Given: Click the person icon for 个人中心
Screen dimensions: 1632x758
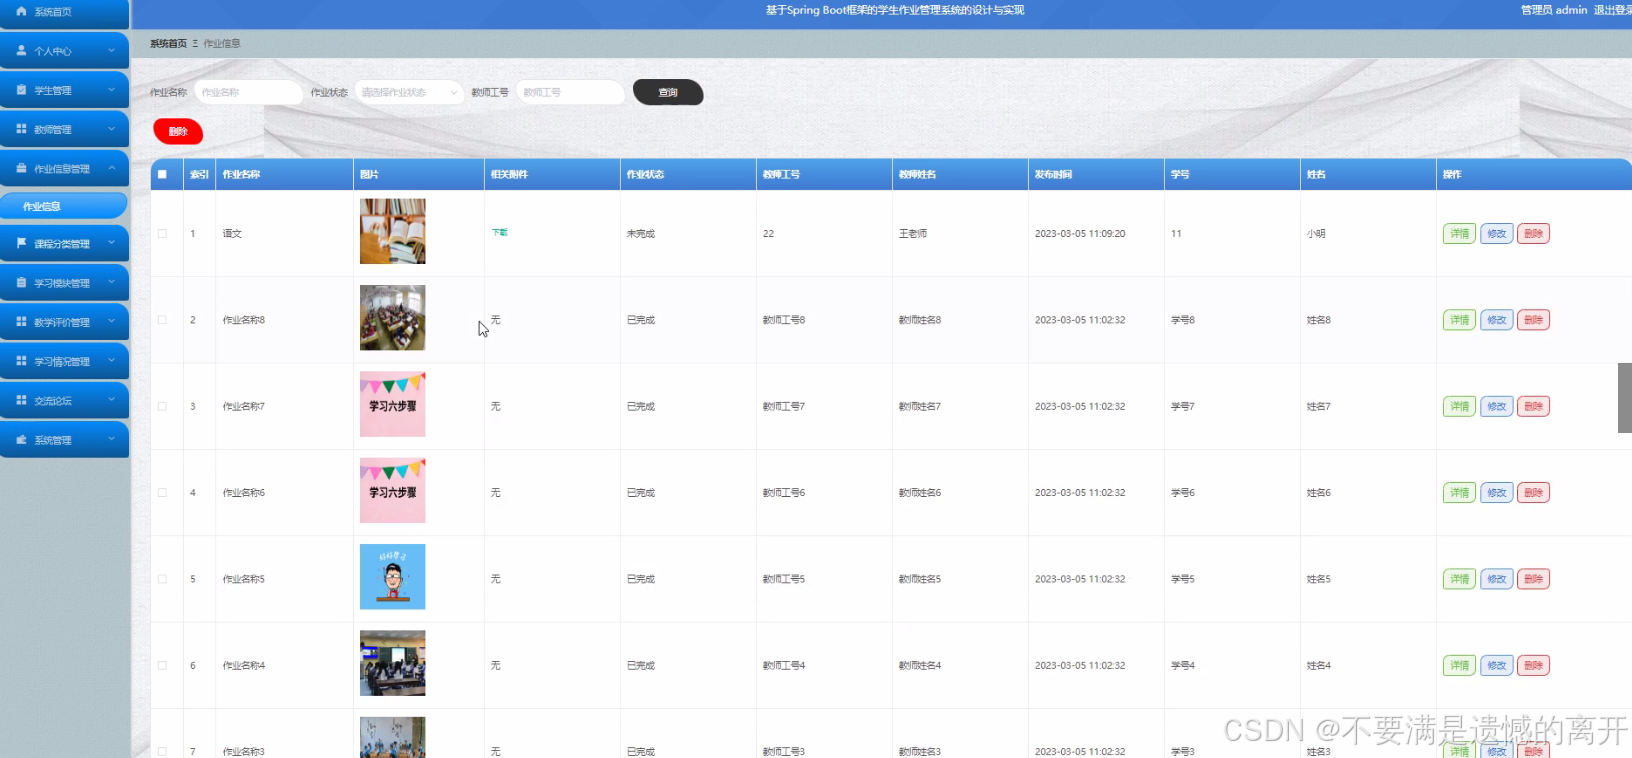Looking at the screenshot, I should coord(21,50).
